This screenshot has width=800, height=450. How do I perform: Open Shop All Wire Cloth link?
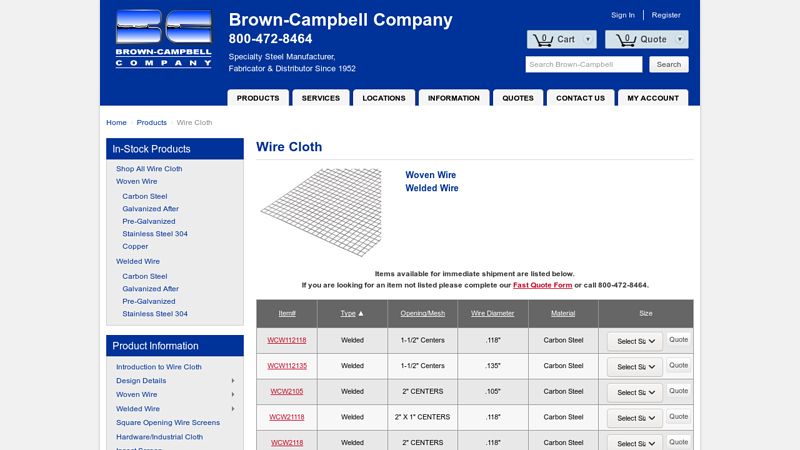coord(149,169)
